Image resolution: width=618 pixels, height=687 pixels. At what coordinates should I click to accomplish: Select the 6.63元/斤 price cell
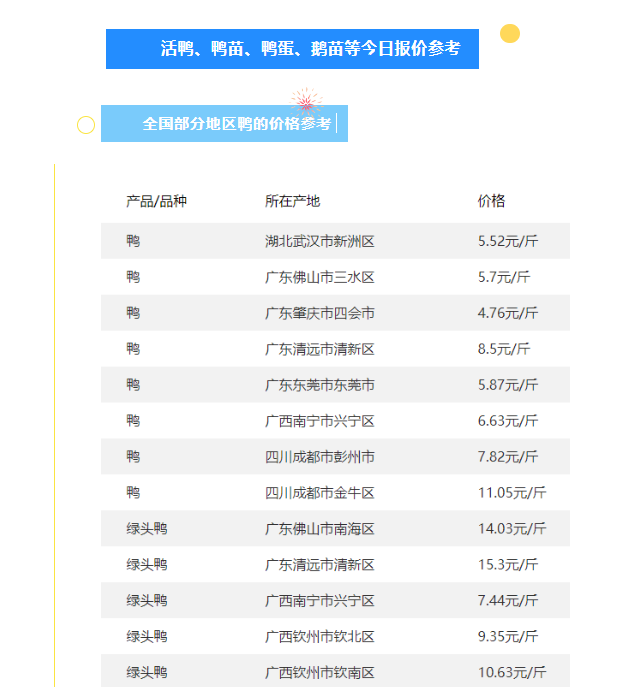click(508, 421)
